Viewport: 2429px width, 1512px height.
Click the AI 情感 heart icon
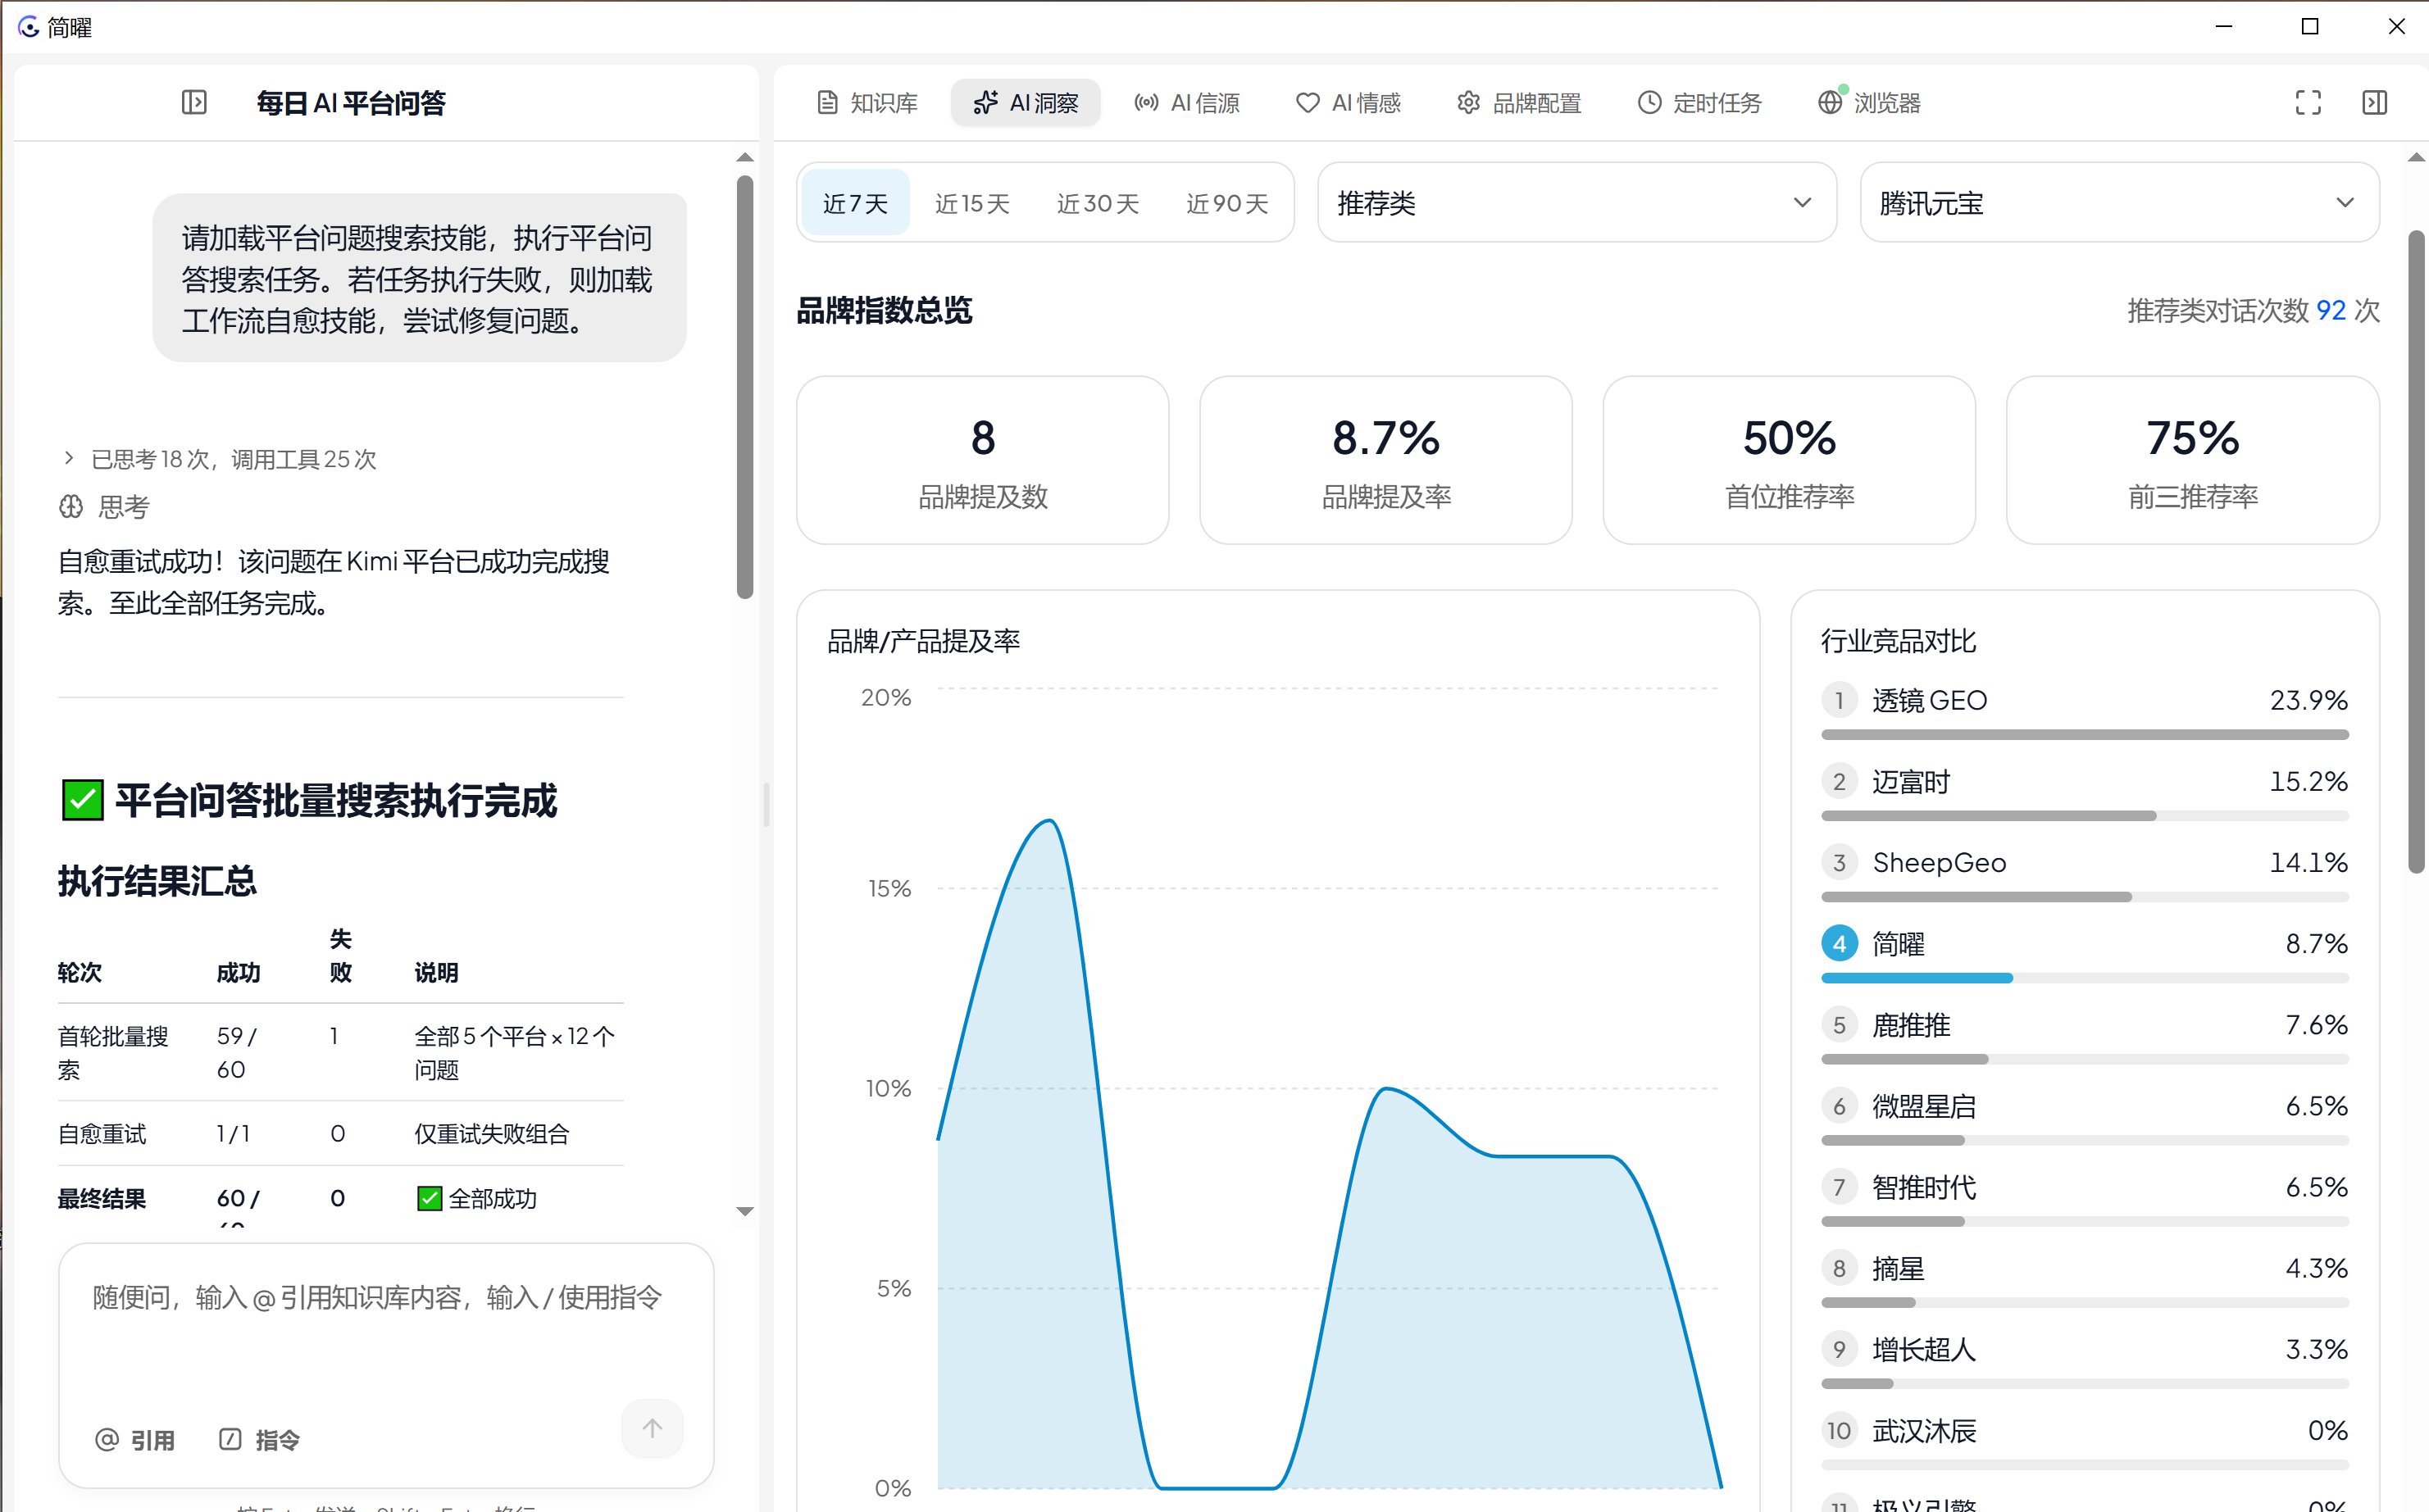click(1307, 102)
